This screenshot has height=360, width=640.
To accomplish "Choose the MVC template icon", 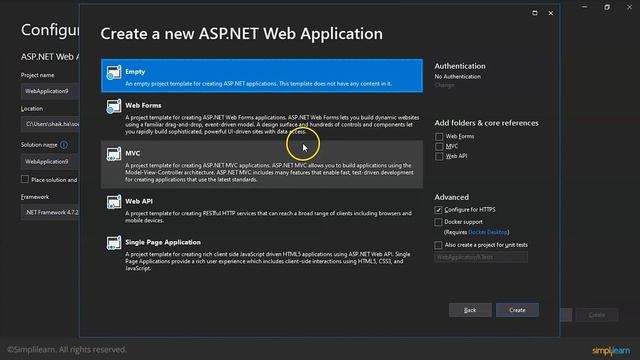I will click(x=113, y=154).
